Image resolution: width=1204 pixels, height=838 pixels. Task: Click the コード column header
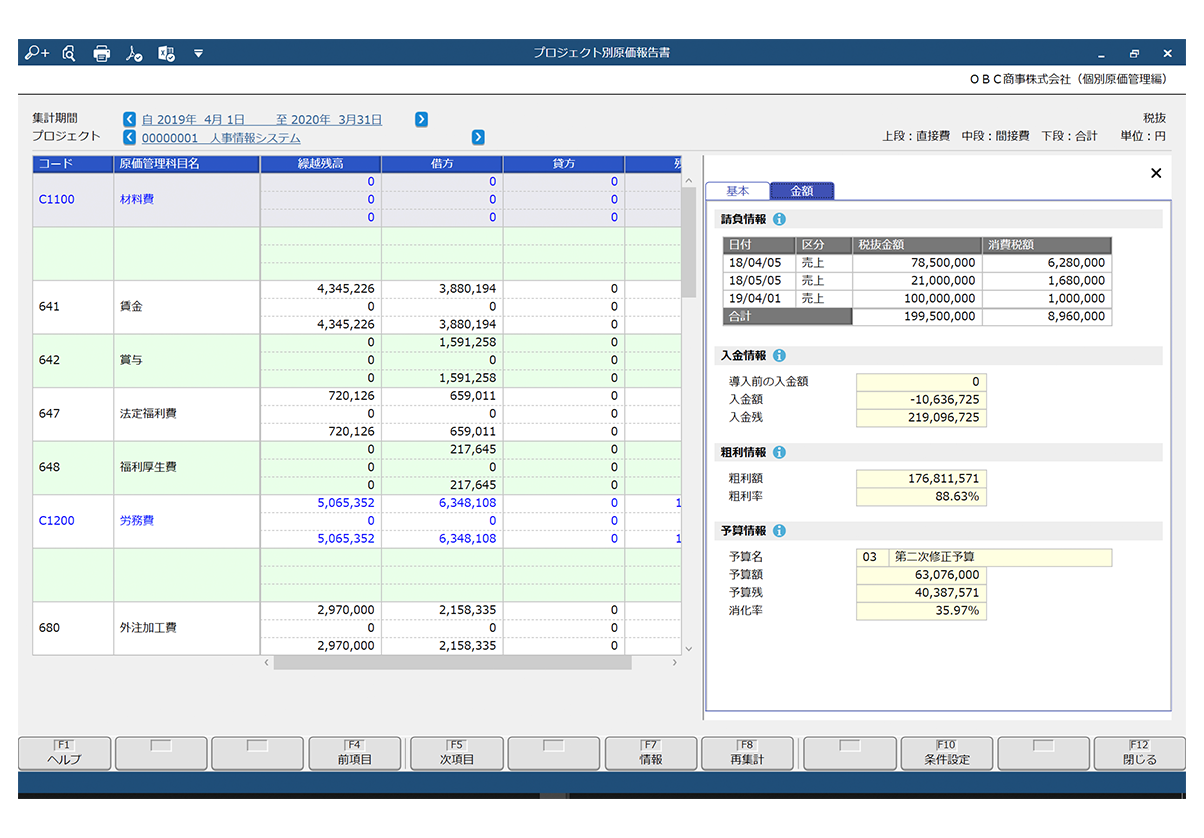pyautogui.click(x=73, y=164)
